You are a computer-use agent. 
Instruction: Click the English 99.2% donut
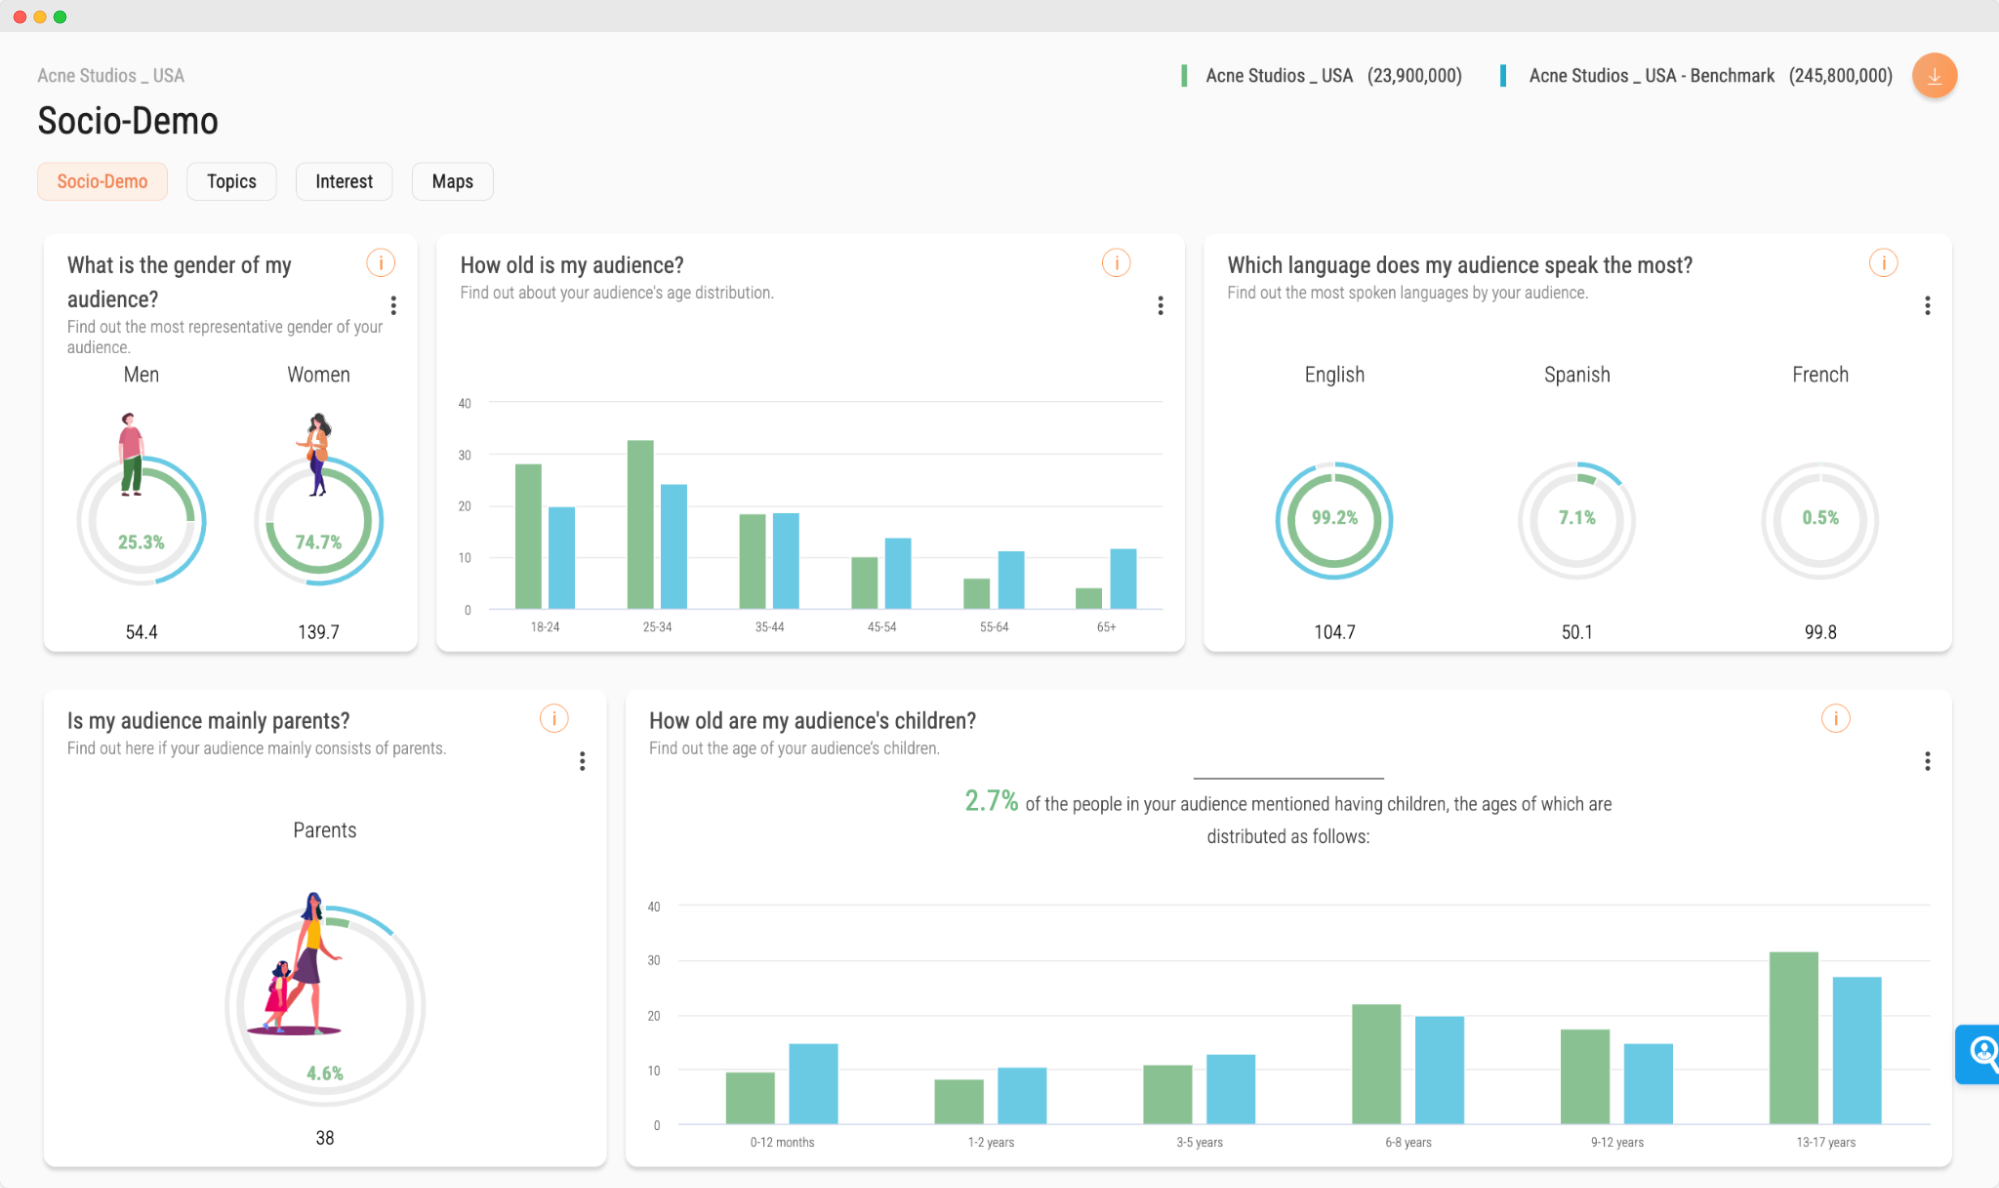1334,519
